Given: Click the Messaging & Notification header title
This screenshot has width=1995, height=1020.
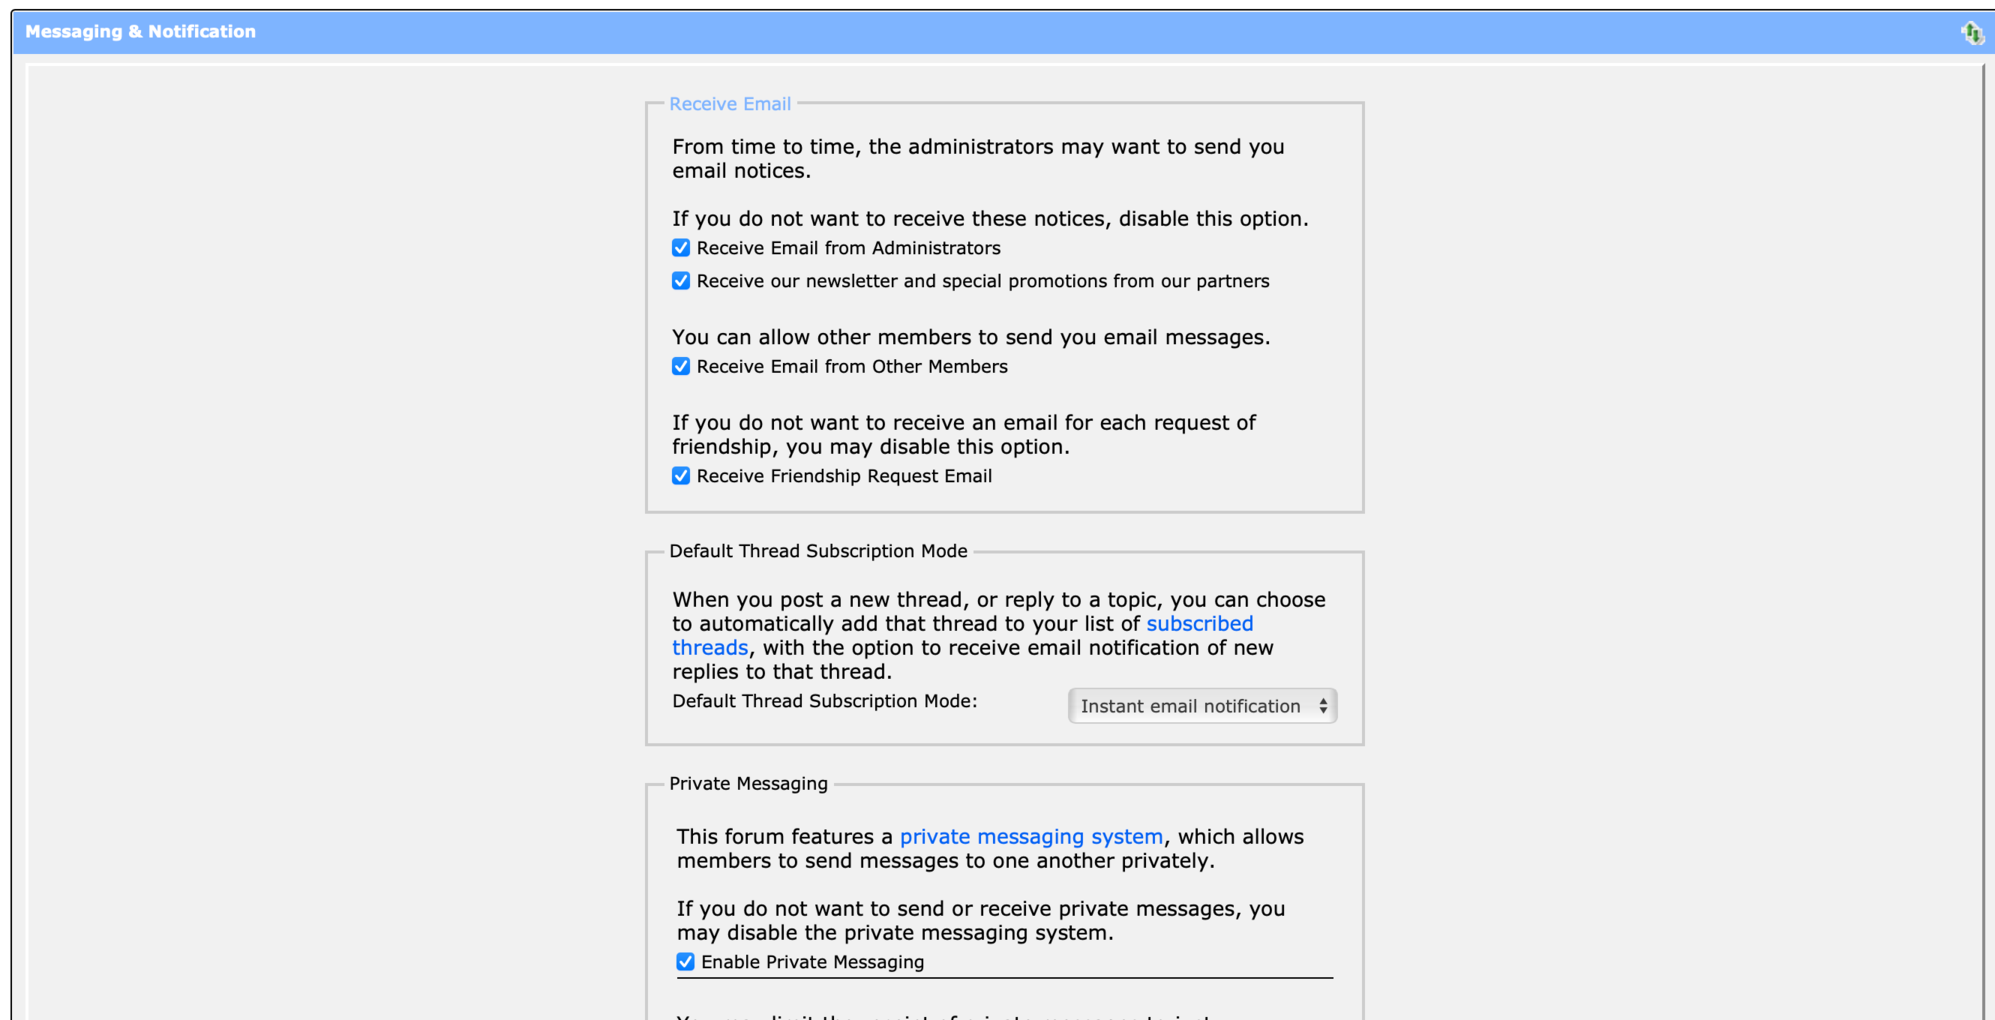Looking at the screenshot, I should click(x=140, y=32).
